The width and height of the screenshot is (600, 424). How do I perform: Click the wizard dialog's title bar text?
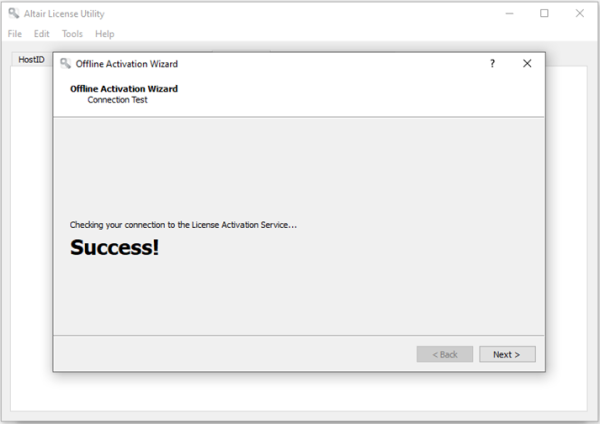(127, 64)
